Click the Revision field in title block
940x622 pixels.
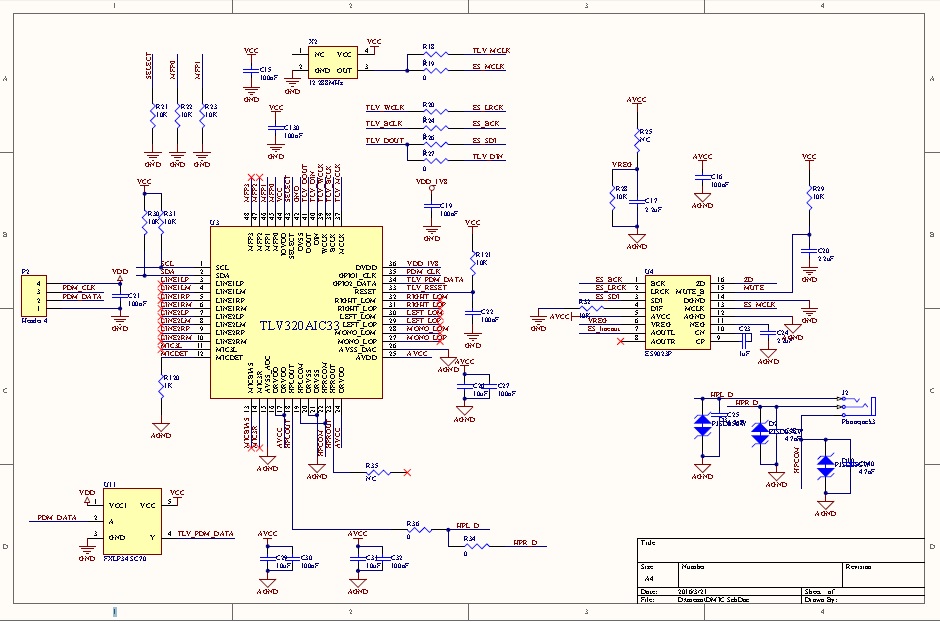[883, 573]
